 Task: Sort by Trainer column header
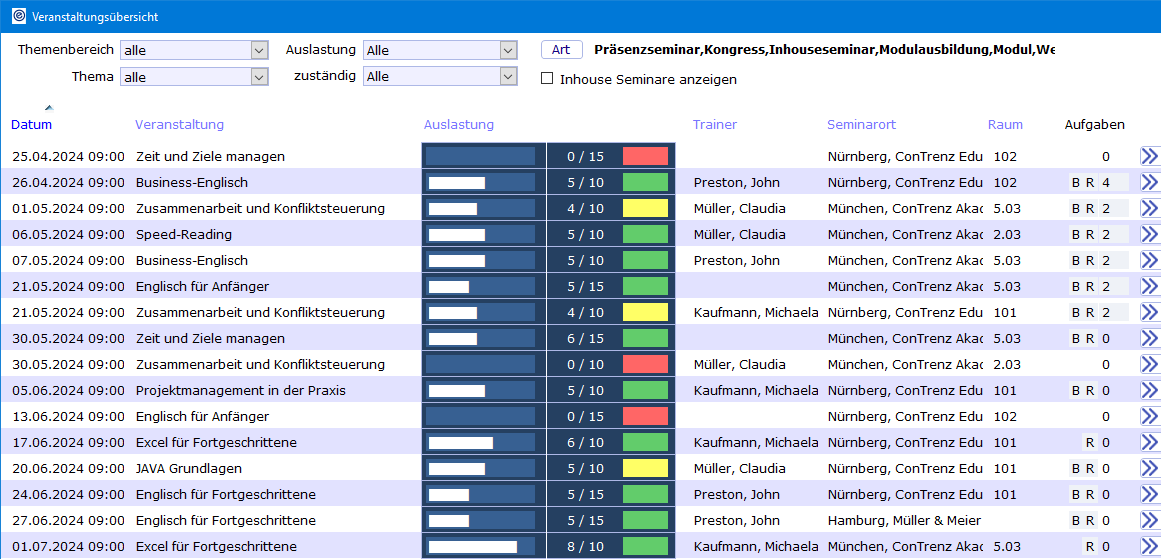(714, 125)
